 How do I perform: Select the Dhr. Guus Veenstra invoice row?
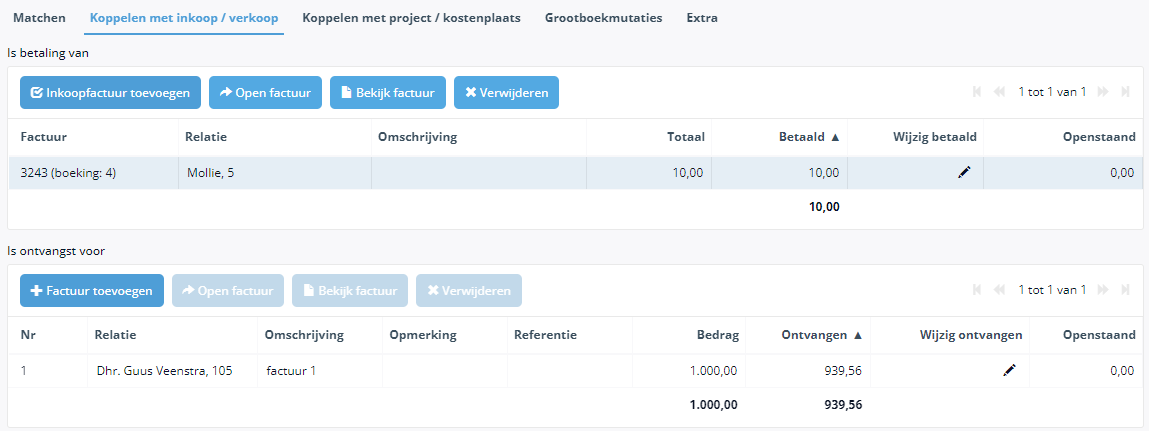tap(575, 371)
